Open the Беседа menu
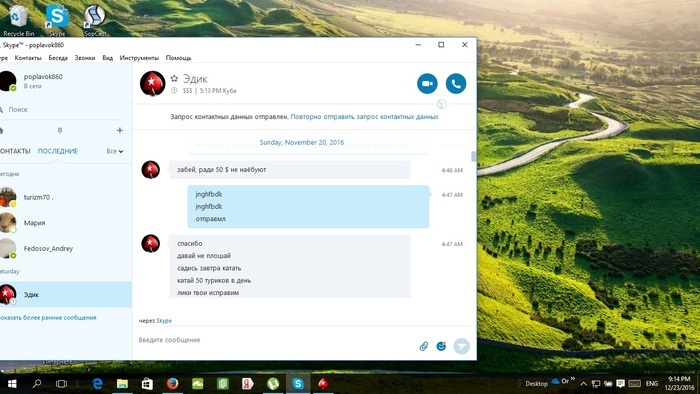The width and height of the screenshot is (700, 394). (58, 58)
